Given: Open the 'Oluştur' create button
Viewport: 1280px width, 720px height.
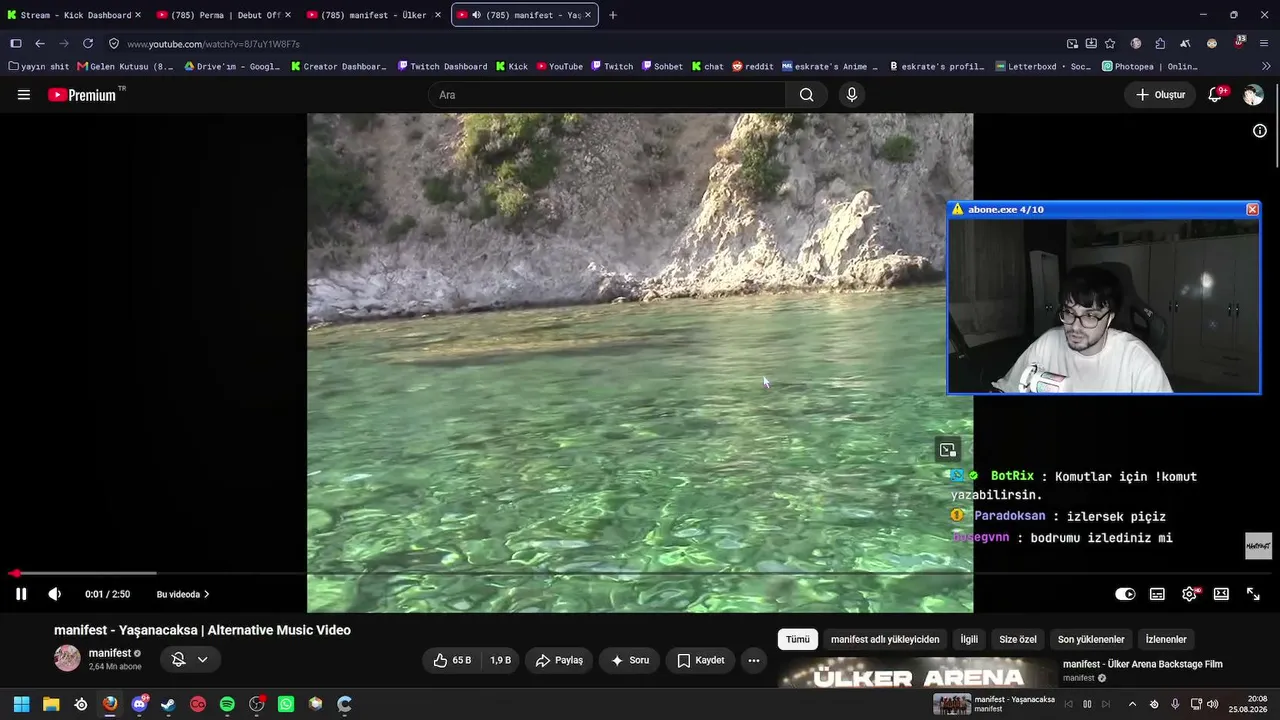Looking at the screenshot, I should coord(1160,95).
